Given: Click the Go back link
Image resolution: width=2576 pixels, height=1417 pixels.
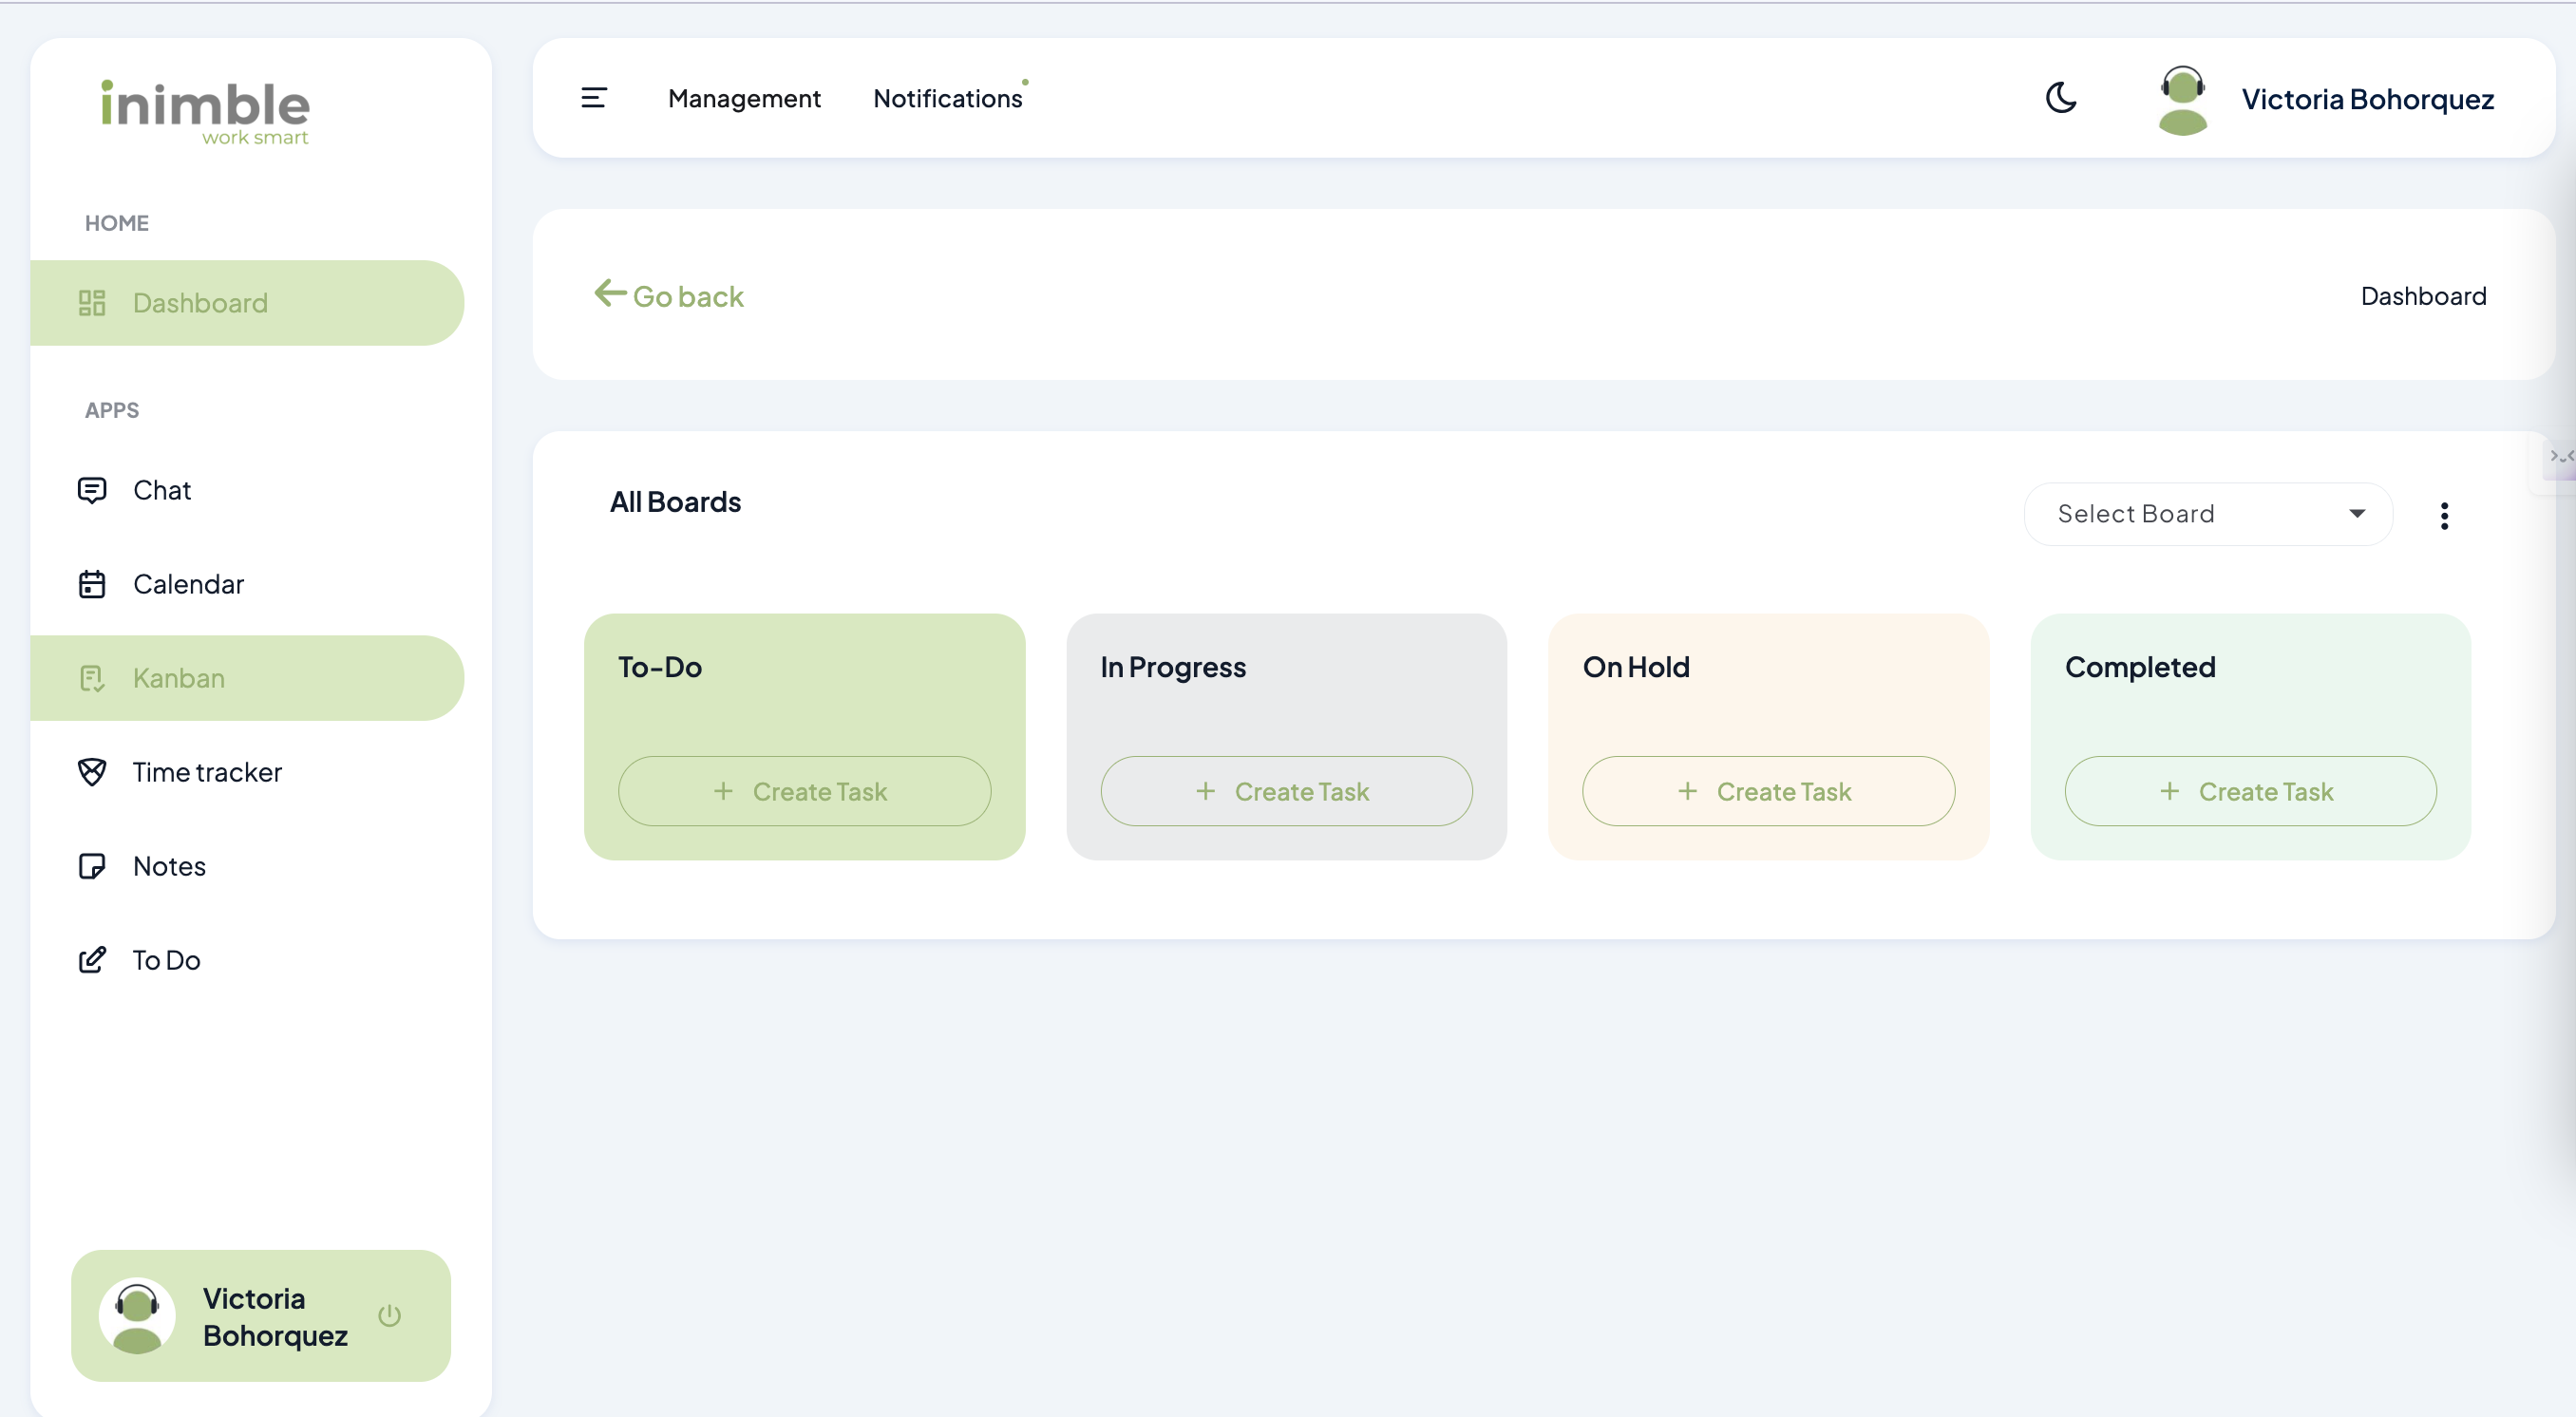Looking at the screenshot, I should coord(669,296).
